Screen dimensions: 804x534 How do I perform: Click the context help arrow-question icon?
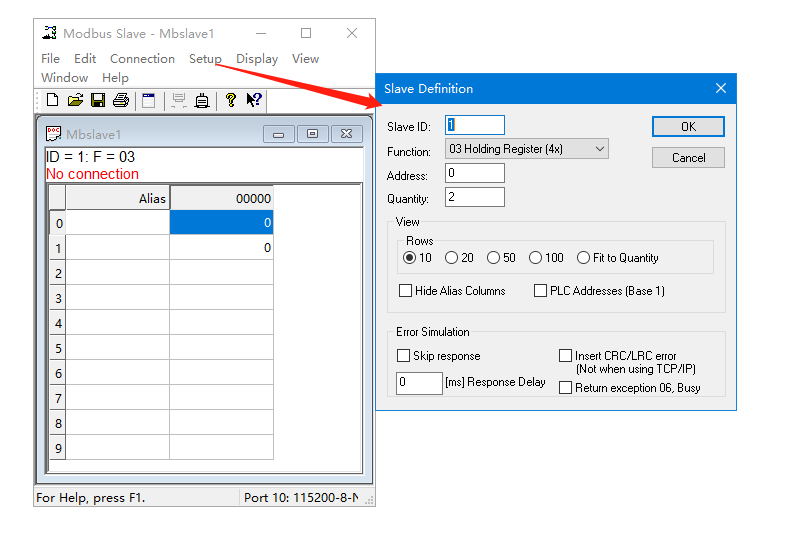tap(254, 100)
